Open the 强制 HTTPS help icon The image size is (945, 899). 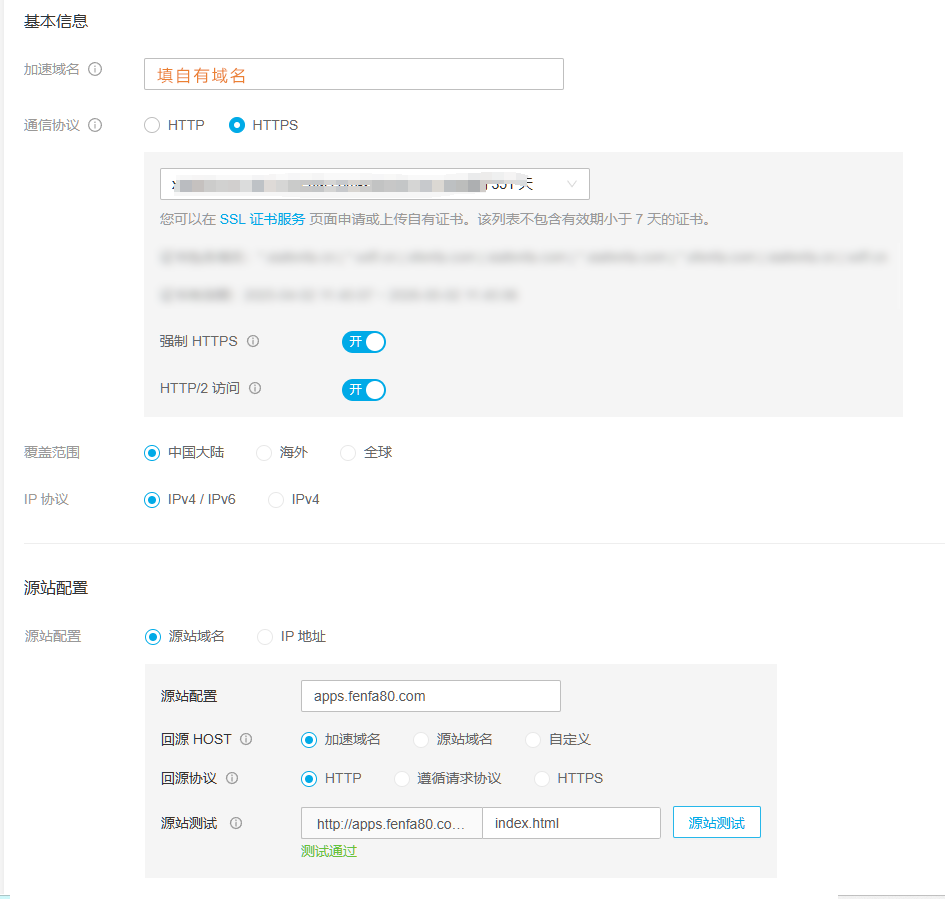(x=253, y=341)
